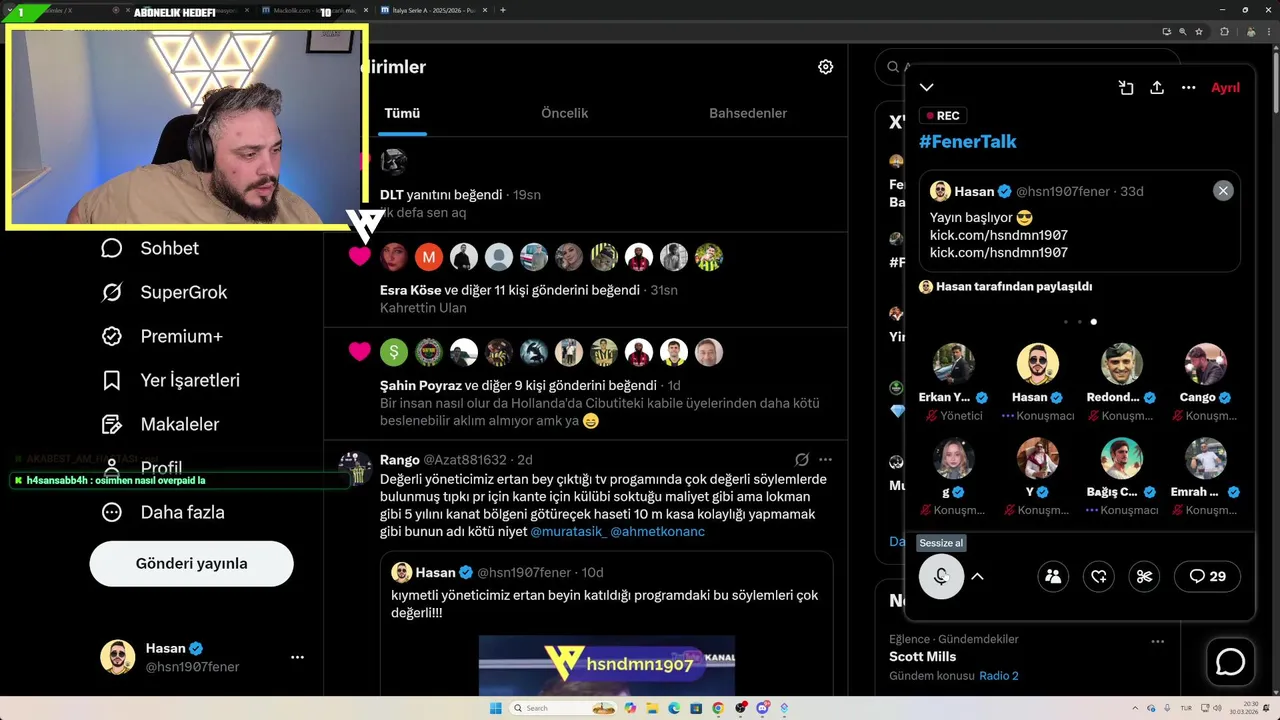Open Yer İşaretleri bookmarks

point(170,380)
